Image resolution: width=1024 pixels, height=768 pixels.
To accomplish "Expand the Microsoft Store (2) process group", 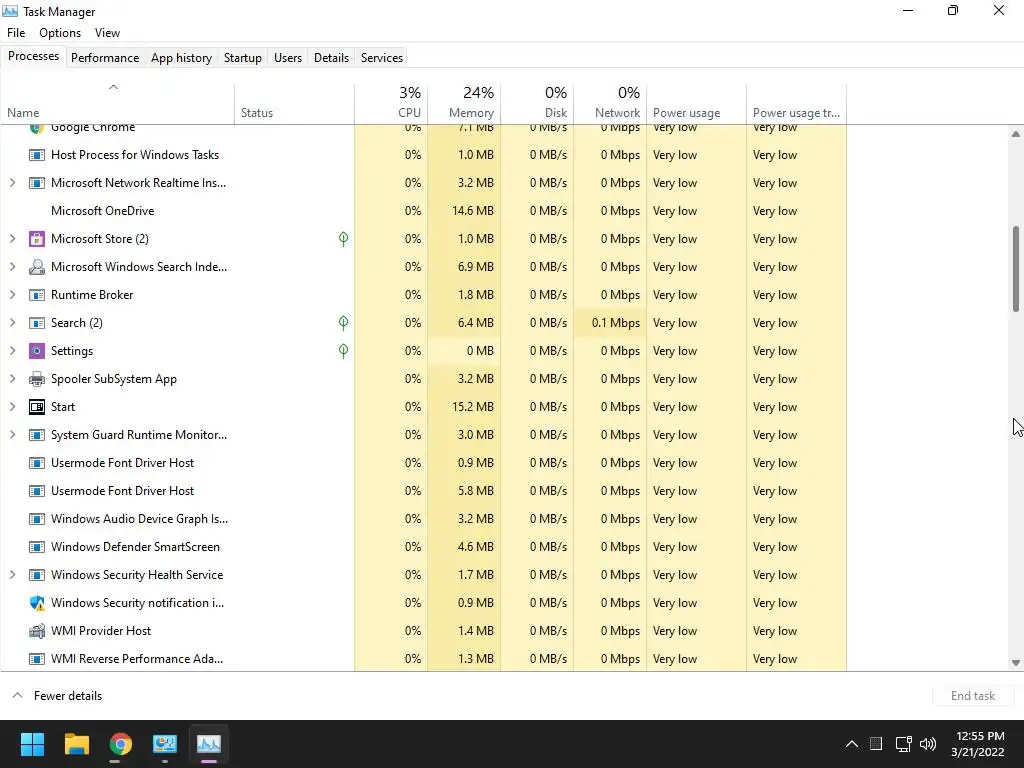I will coord(12,239).
